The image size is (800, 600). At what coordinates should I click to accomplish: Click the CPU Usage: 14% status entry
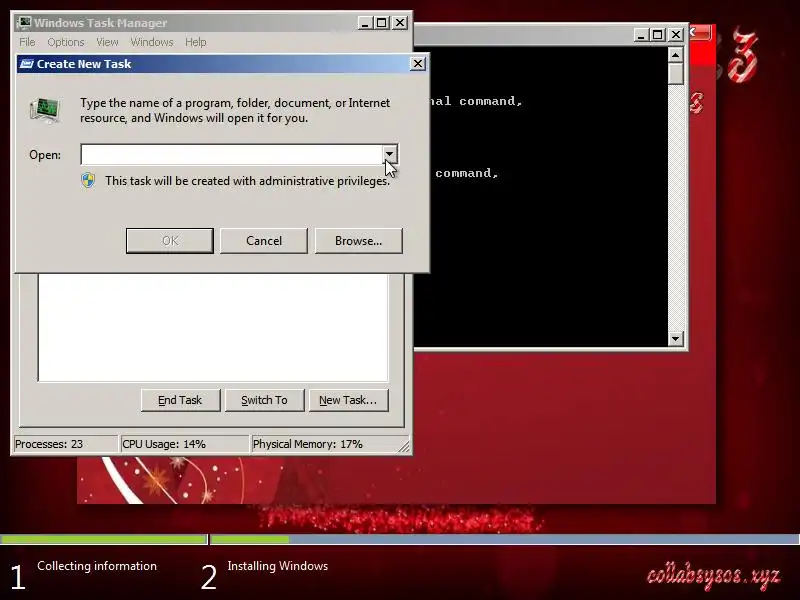[x=185, y=444]
